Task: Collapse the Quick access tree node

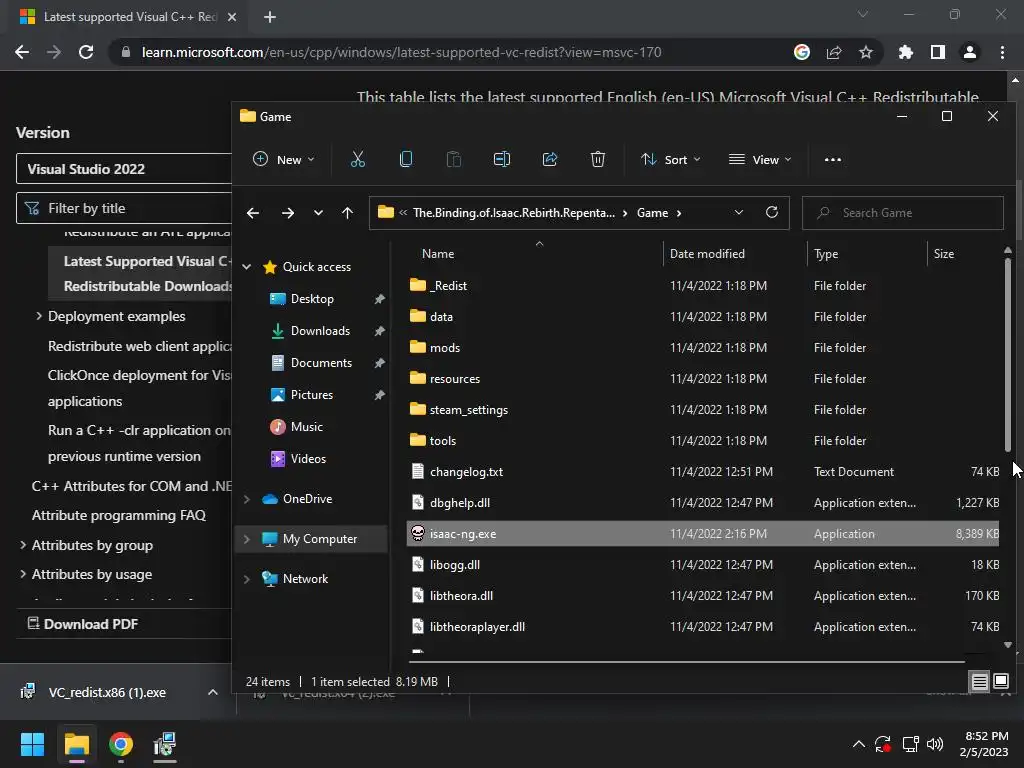Action: (x=247, y=266)
